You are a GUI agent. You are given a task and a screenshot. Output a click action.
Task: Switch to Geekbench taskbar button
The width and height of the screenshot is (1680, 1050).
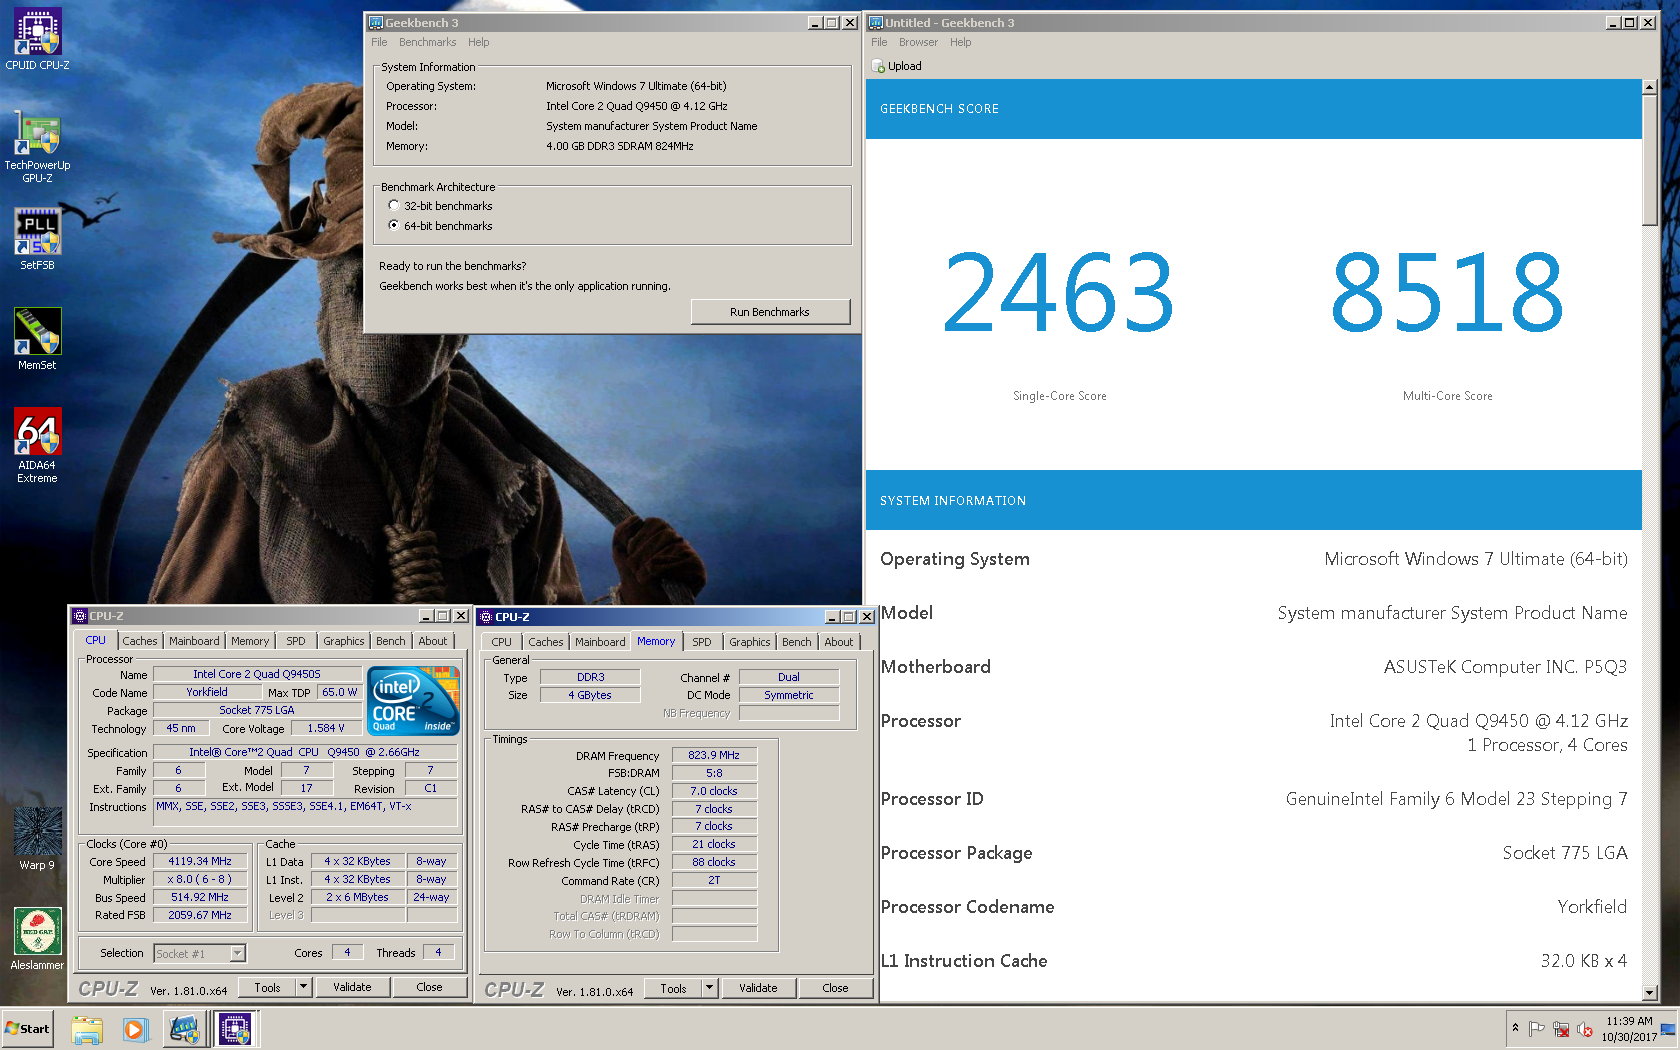185,1029
